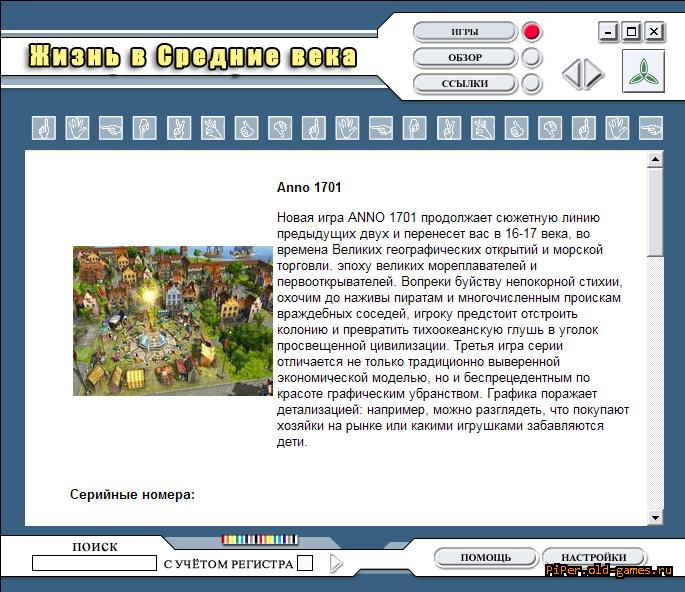Click the ПОИСК search input field
685x592 pixels.
pos(94,563)
